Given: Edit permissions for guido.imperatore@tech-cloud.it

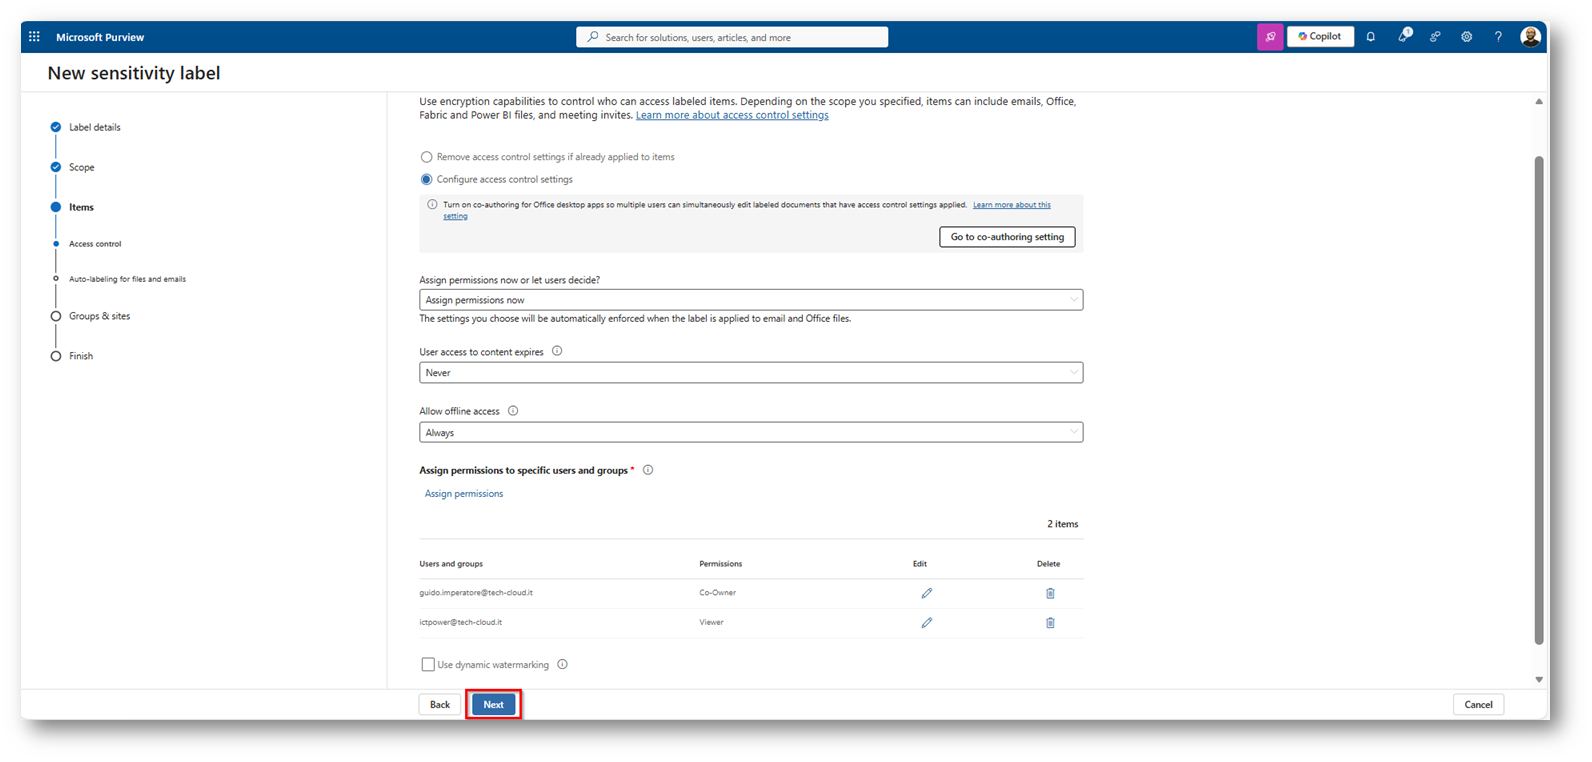Looking at the screenshot, I should (927, 593).
